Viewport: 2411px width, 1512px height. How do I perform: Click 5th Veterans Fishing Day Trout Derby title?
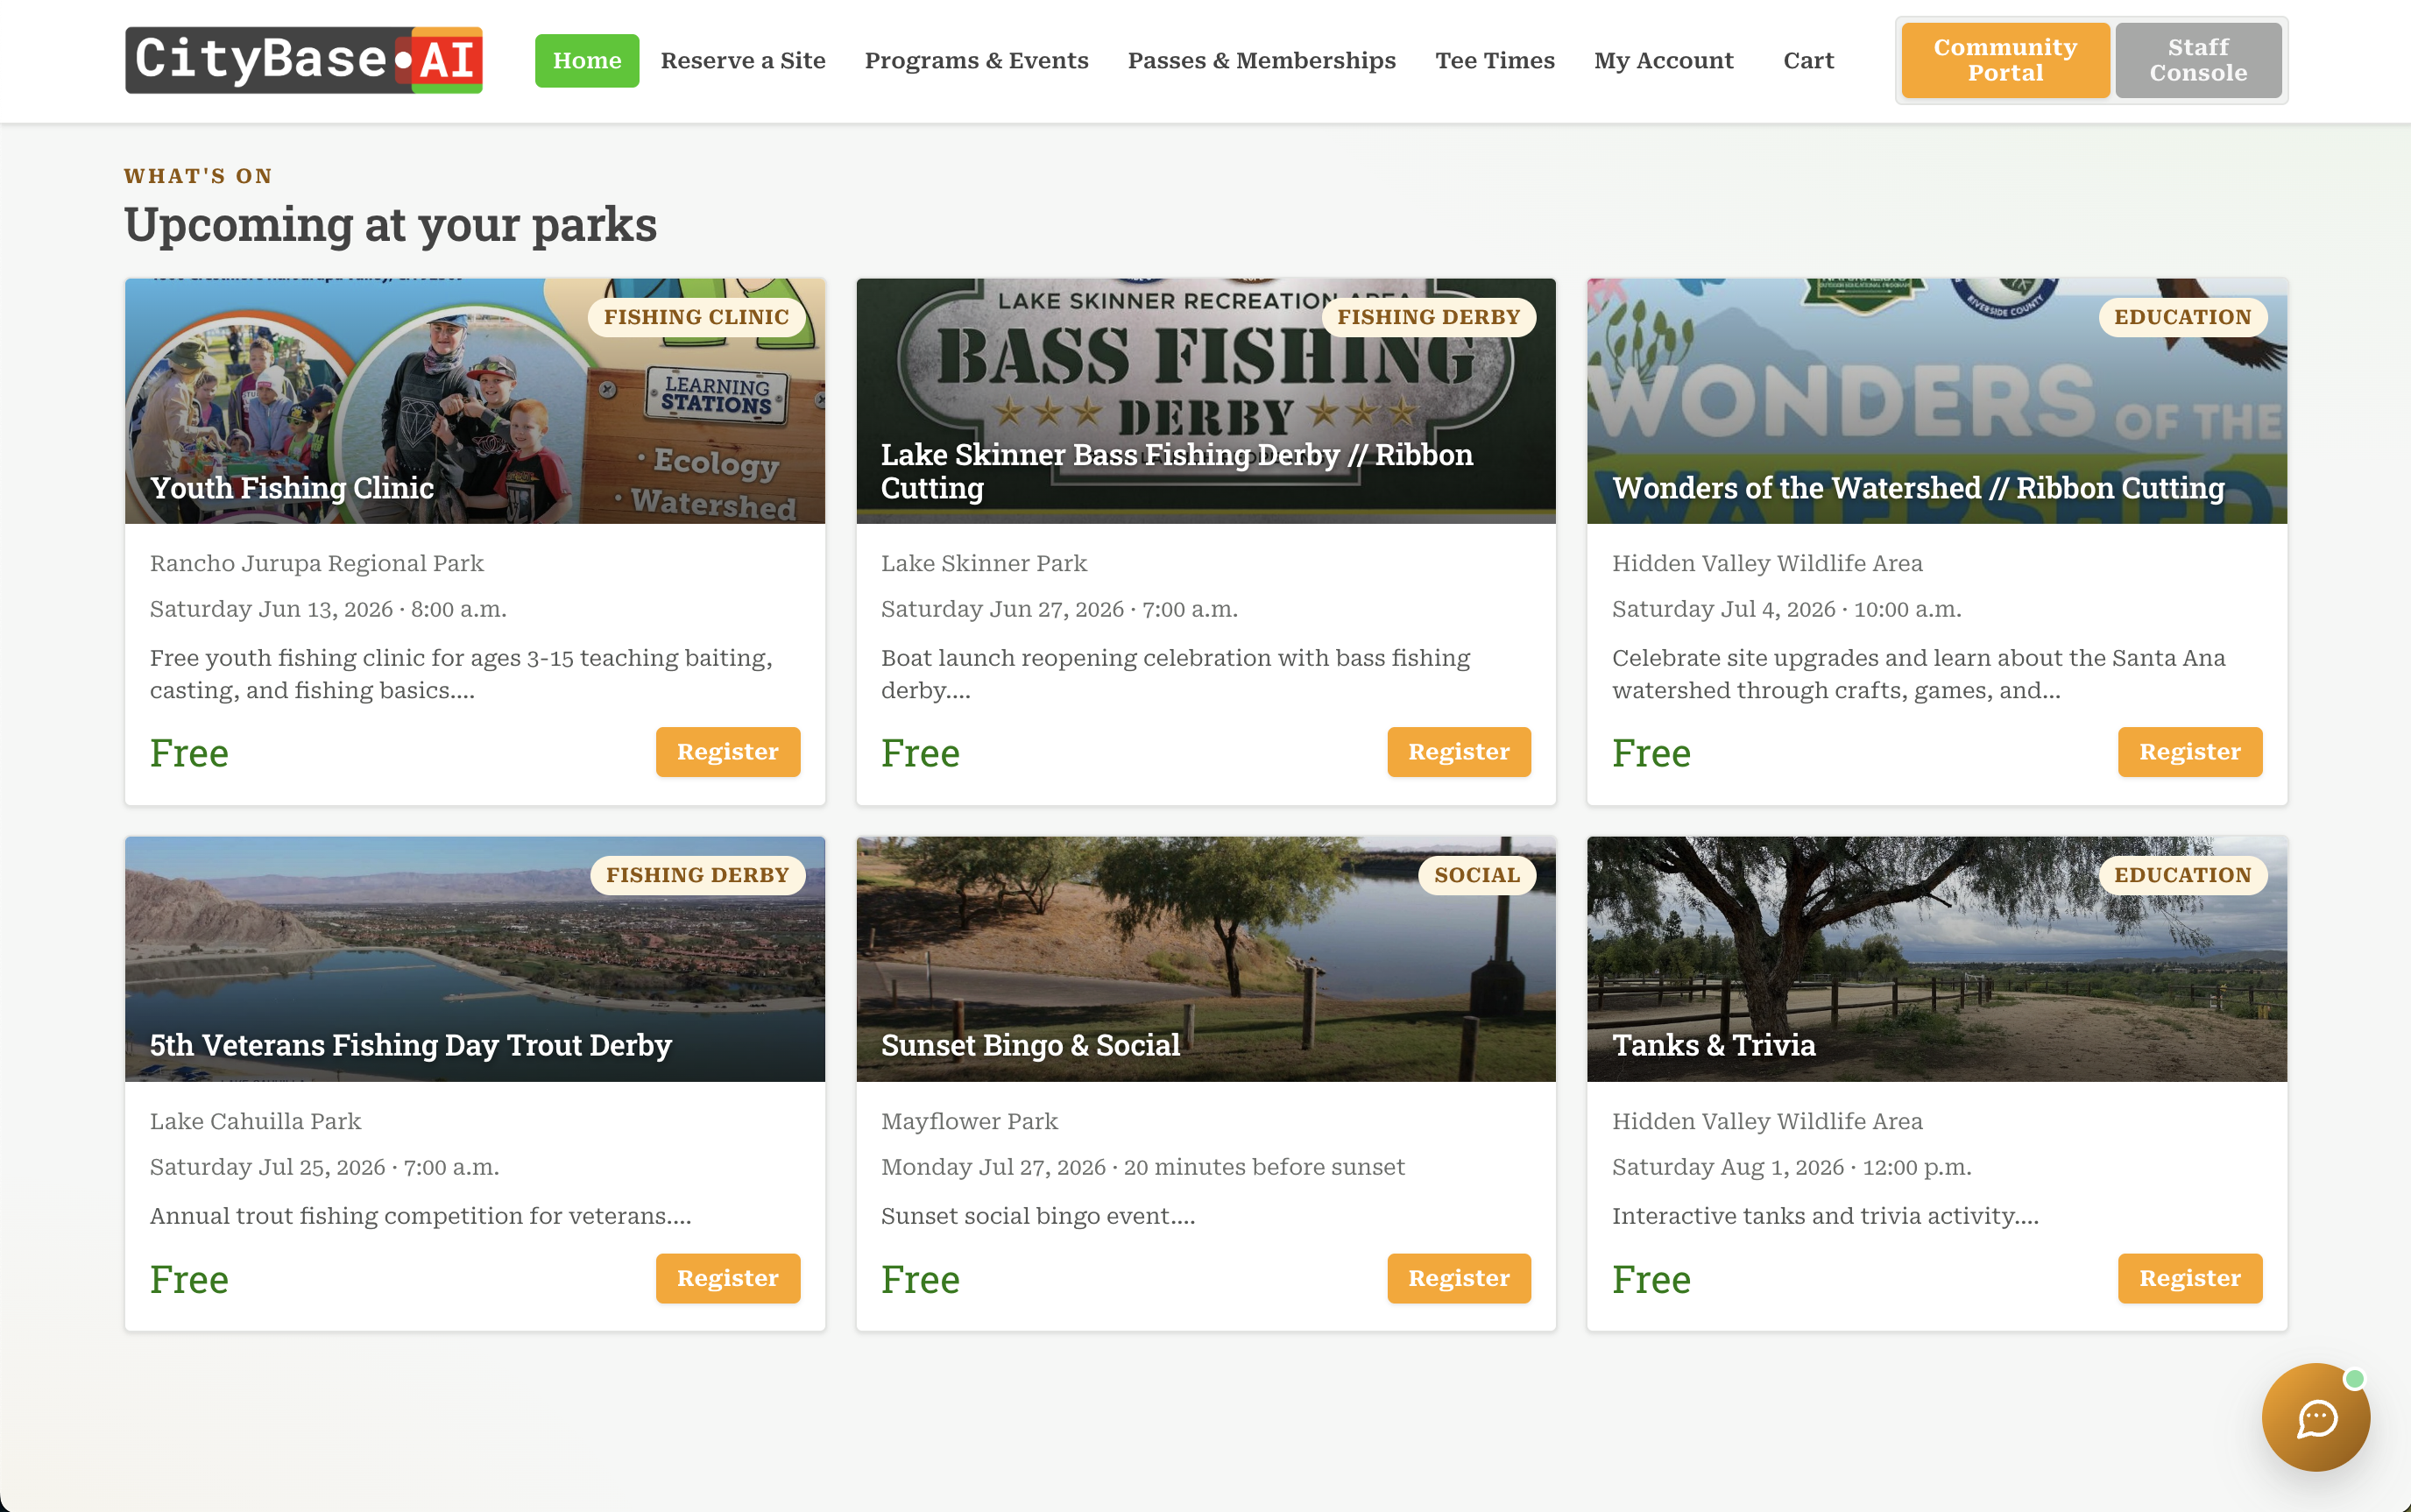point(410,1045)
